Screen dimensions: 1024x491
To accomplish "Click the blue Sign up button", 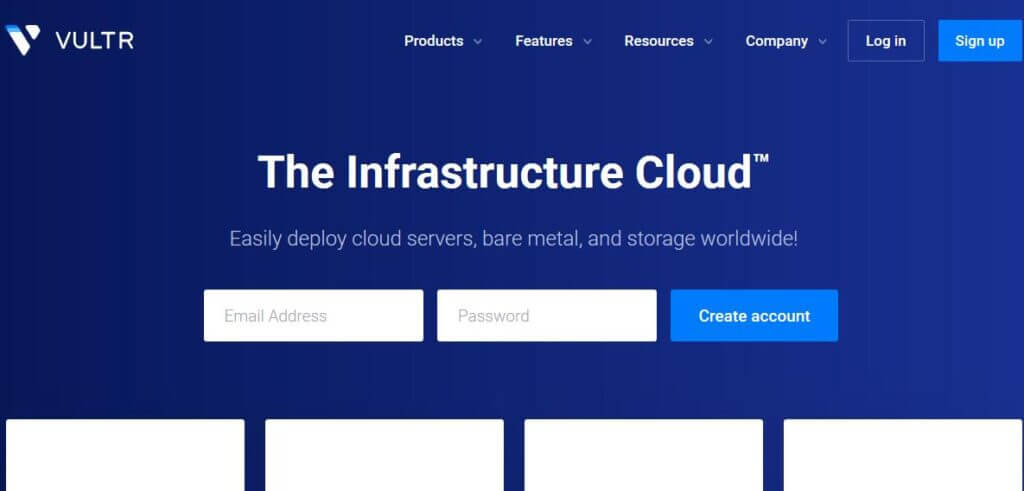I will 979,41.
